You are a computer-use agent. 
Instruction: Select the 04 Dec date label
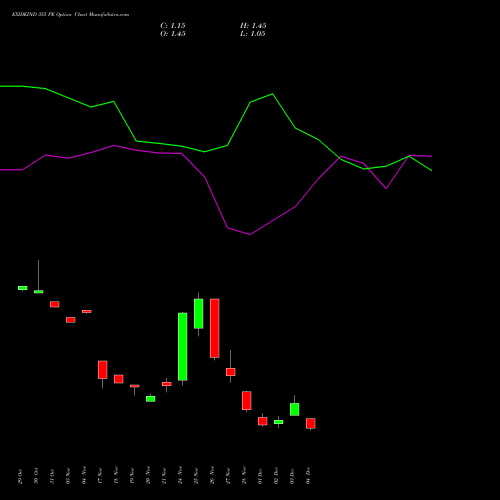click(x=308, y=476)
